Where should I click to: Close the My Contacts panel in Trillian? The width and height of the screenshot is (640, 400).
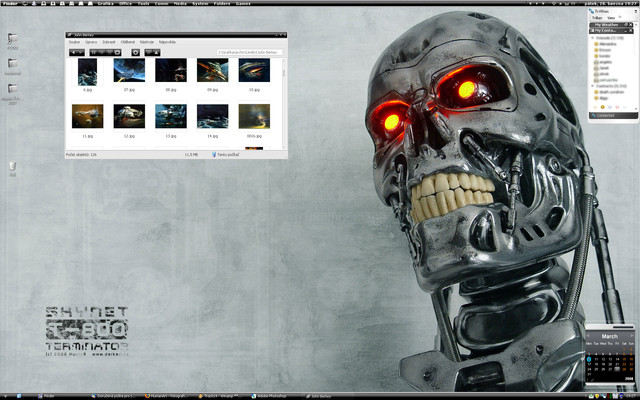[x=631, y=31]
